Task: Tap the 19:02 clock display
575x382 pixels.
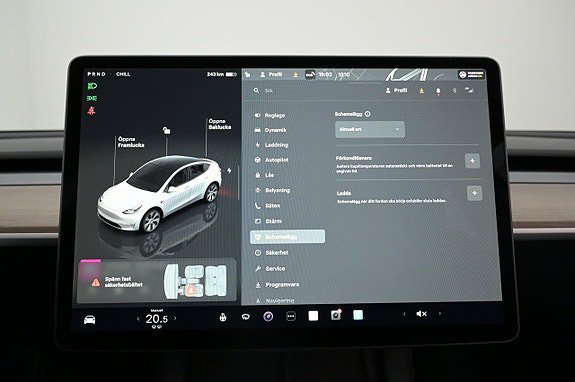Action: pyautogui.click(x=325, y=74)
